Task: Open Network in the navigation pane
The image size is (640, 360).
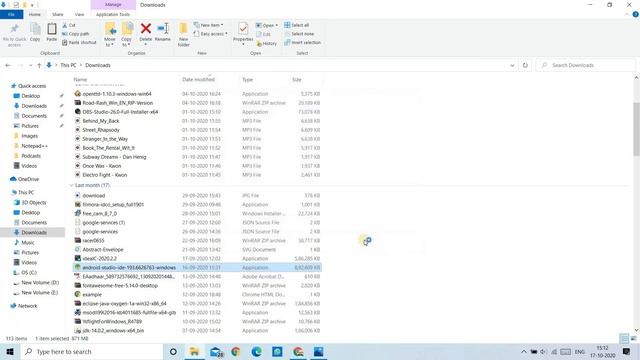Action: pyautogui.click(x=27, y=306)
